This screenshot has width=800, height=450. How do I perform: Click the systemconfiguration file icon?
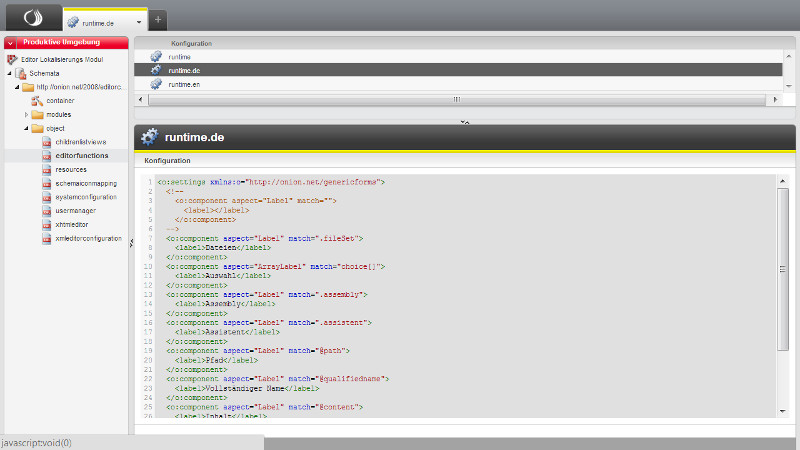point(46,198)
